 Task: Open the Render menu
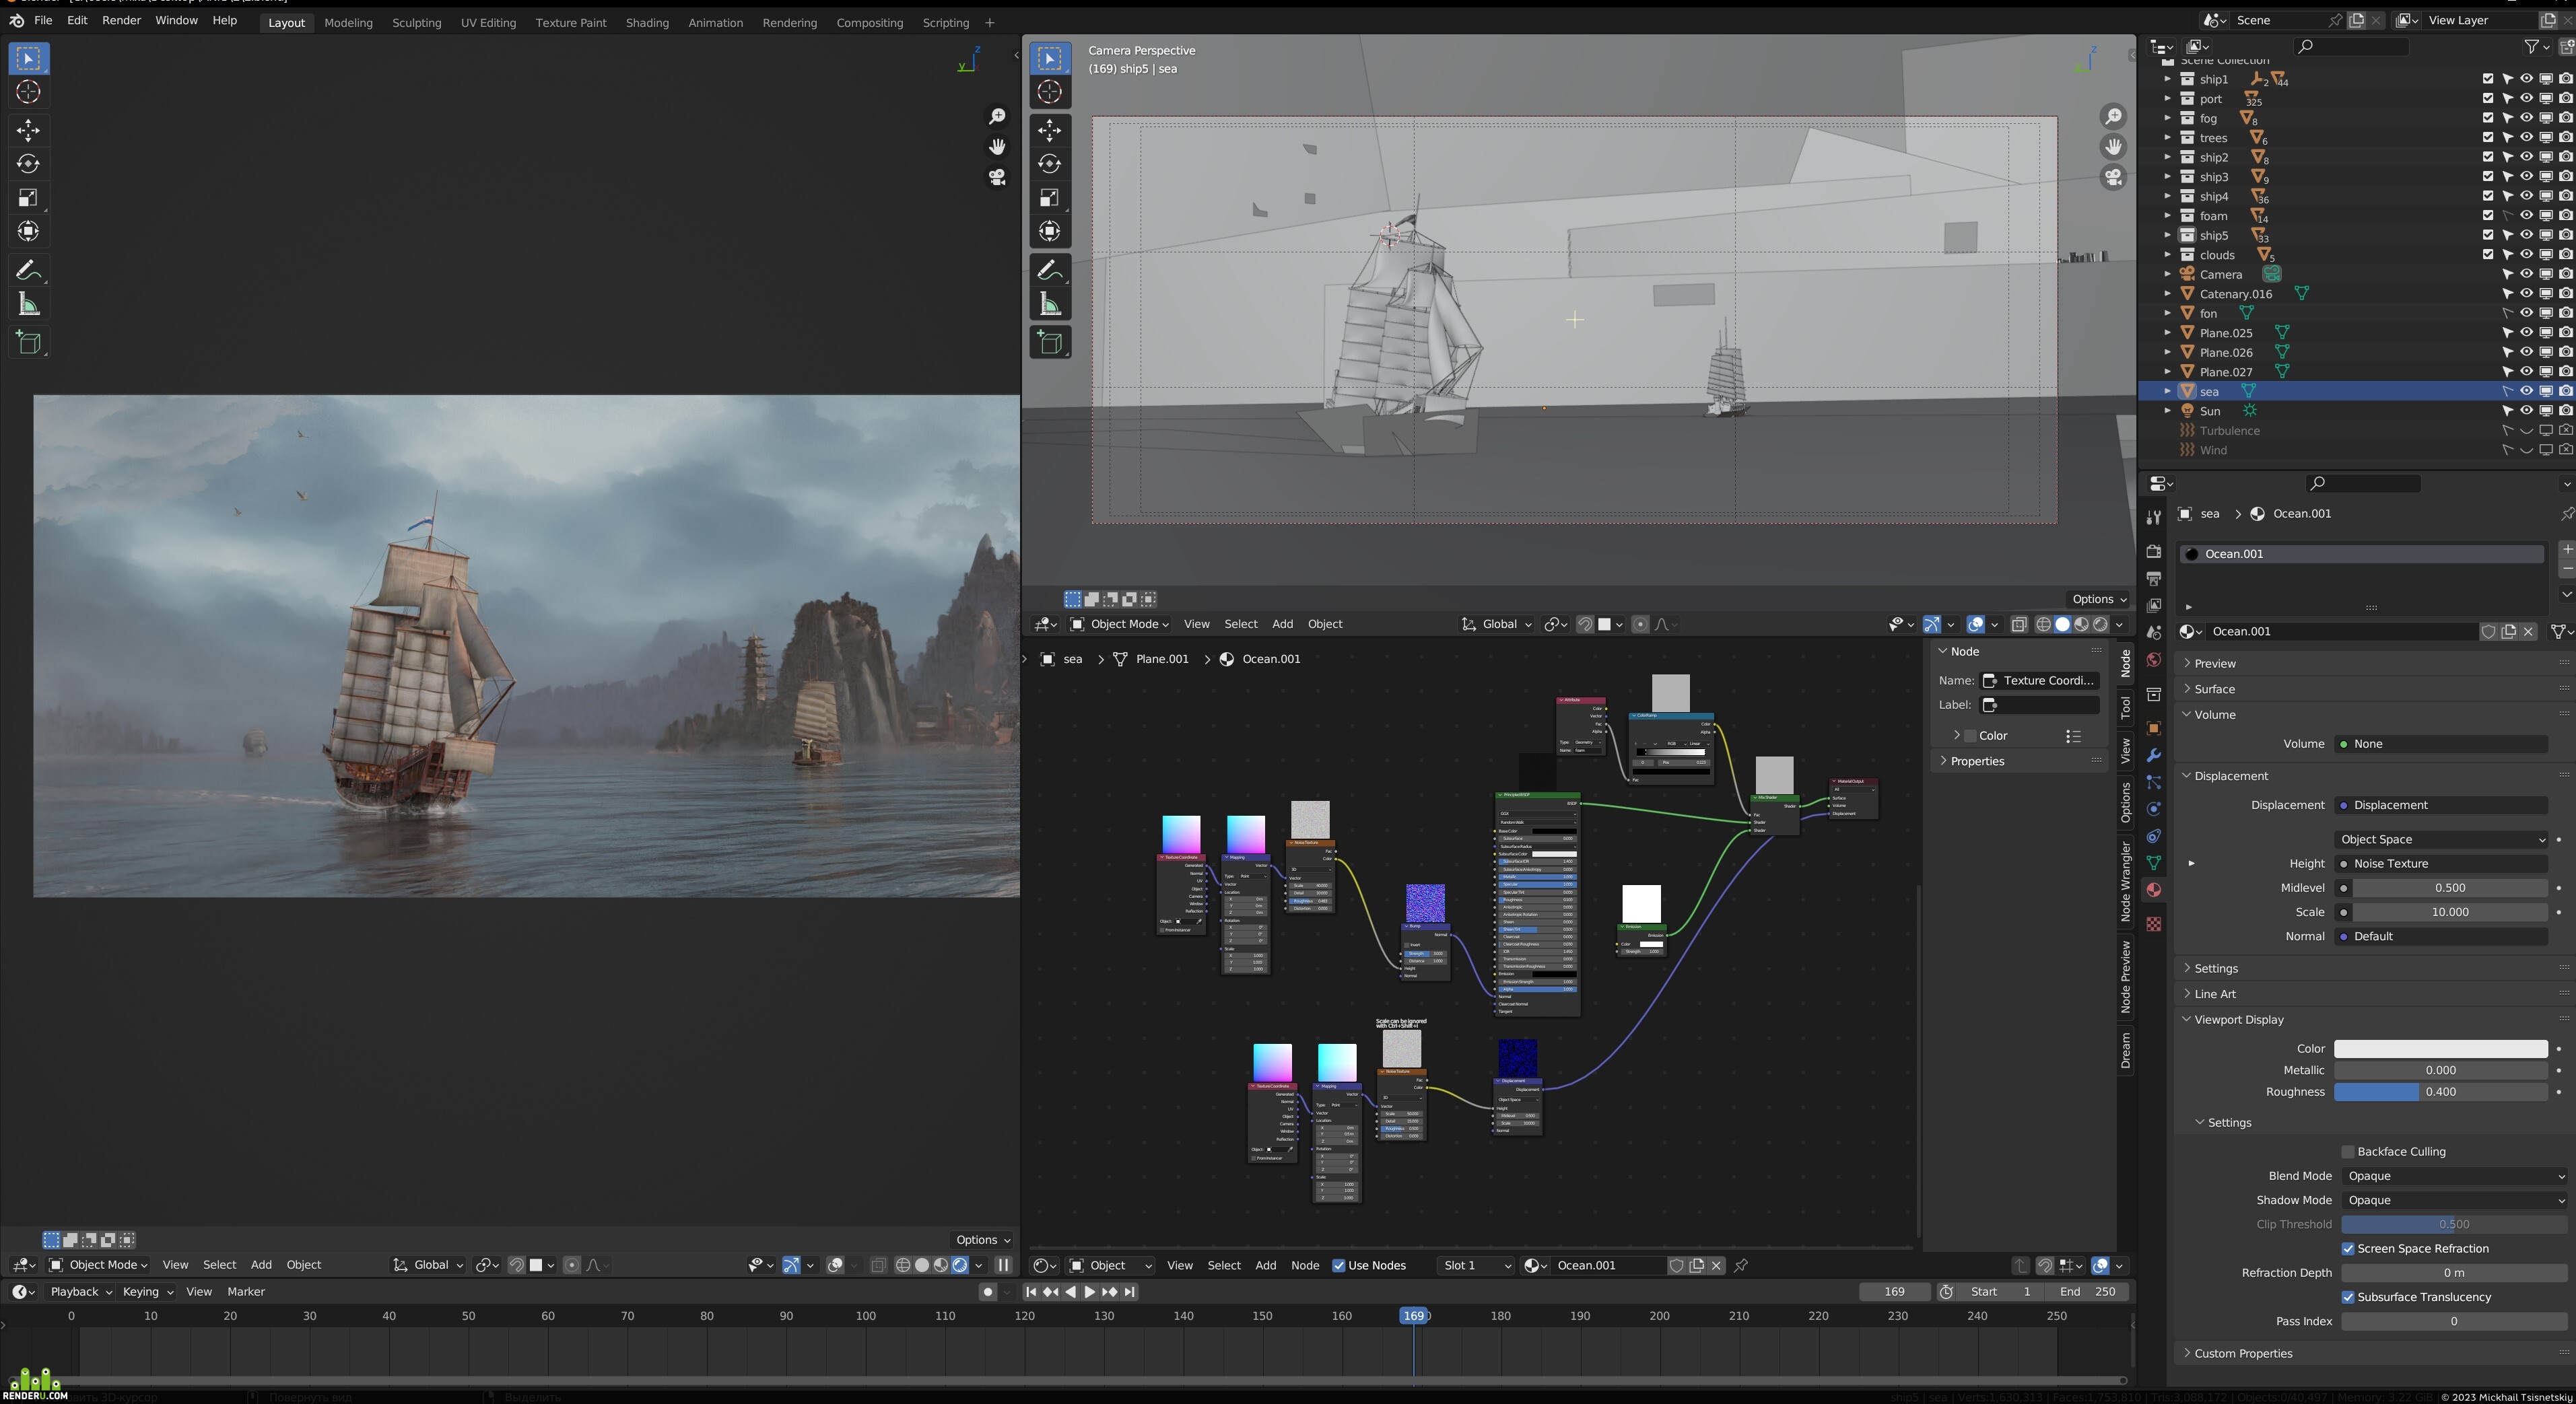click(121, 20)
